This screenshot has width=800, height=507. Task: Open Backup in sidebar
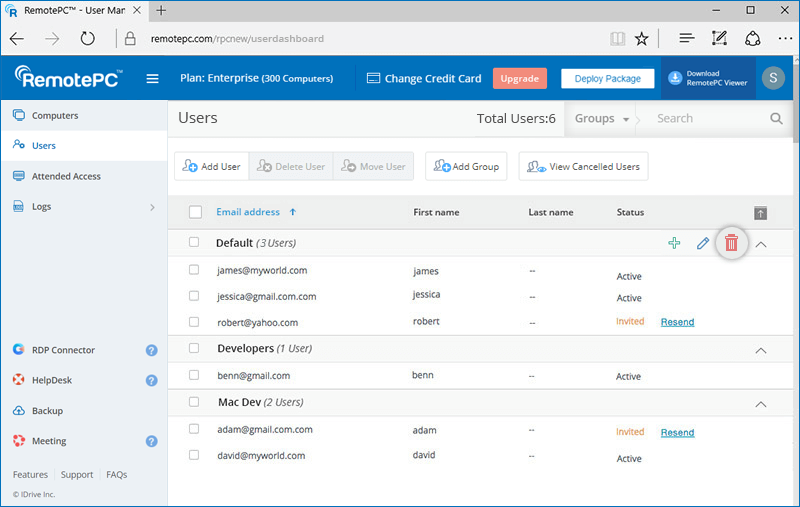tap(47, 411)
